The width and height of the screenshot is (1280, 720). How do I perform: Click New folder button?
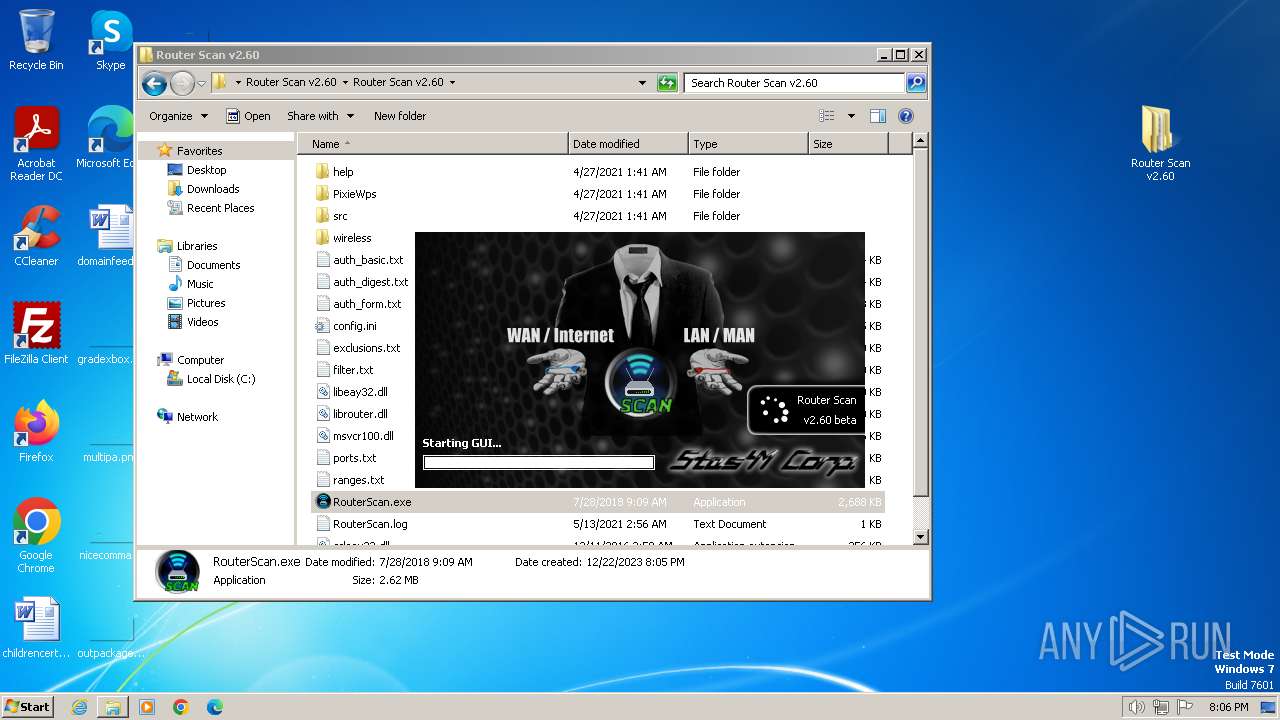[x=400, y=116]
